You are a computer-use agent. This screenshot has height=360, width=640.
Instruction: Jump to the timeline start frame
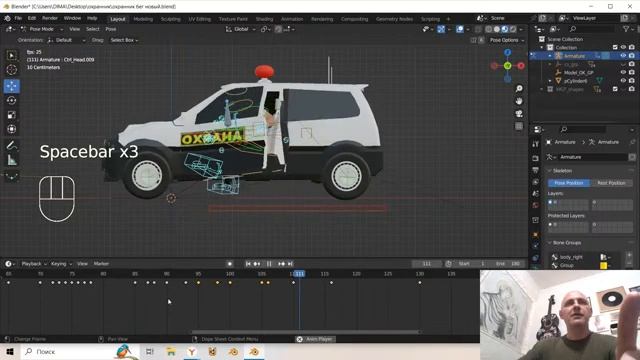248,264
